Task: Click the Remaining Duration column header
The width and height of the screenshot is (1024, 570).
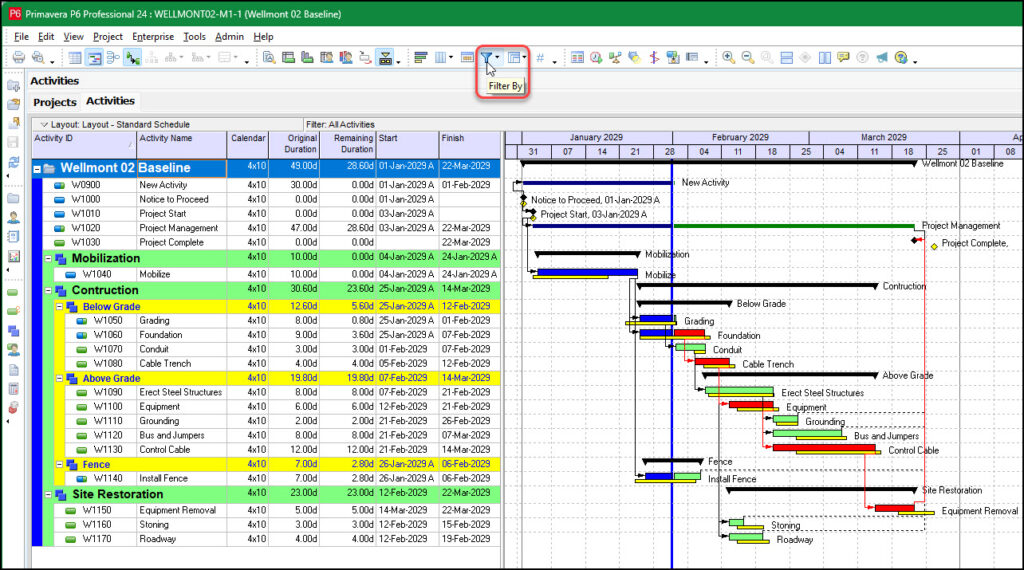Action: click(x=348, y=144)
